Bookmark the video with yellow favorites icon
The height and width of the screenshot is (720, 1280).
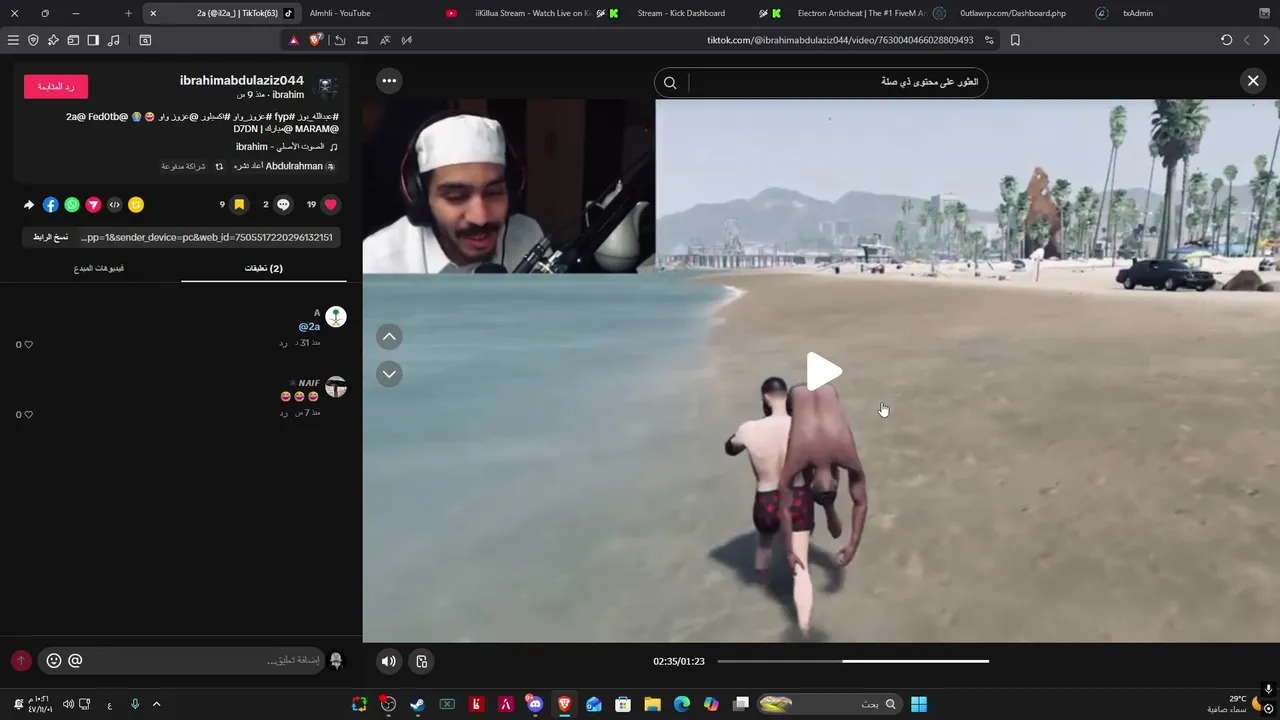click(239, 204)
